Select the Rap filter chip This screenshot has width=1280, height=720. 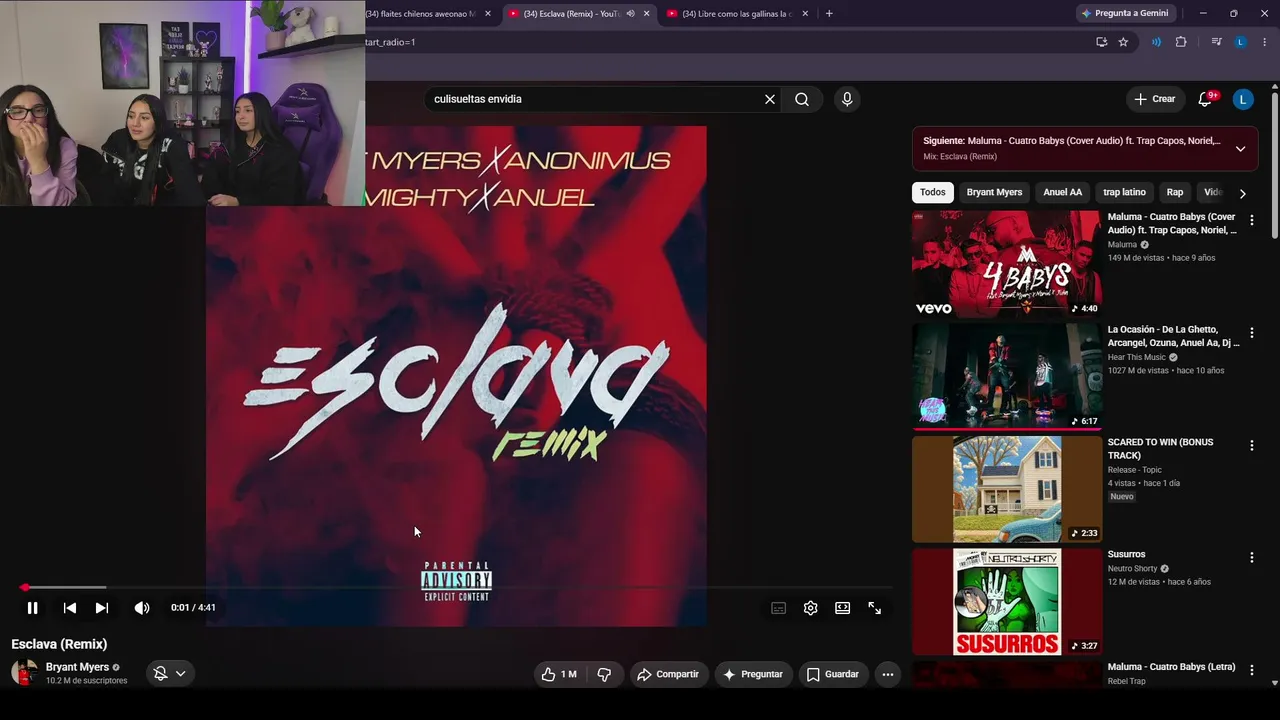[x=1175, y=192]
